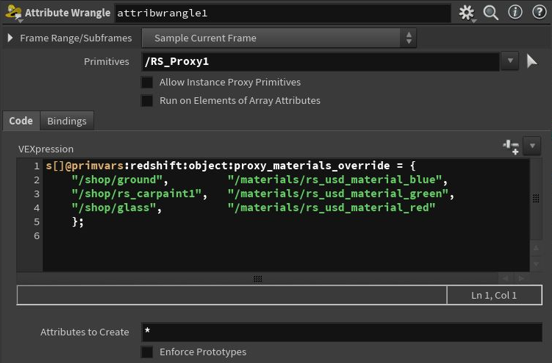Open the node info icon

point(515,12)
